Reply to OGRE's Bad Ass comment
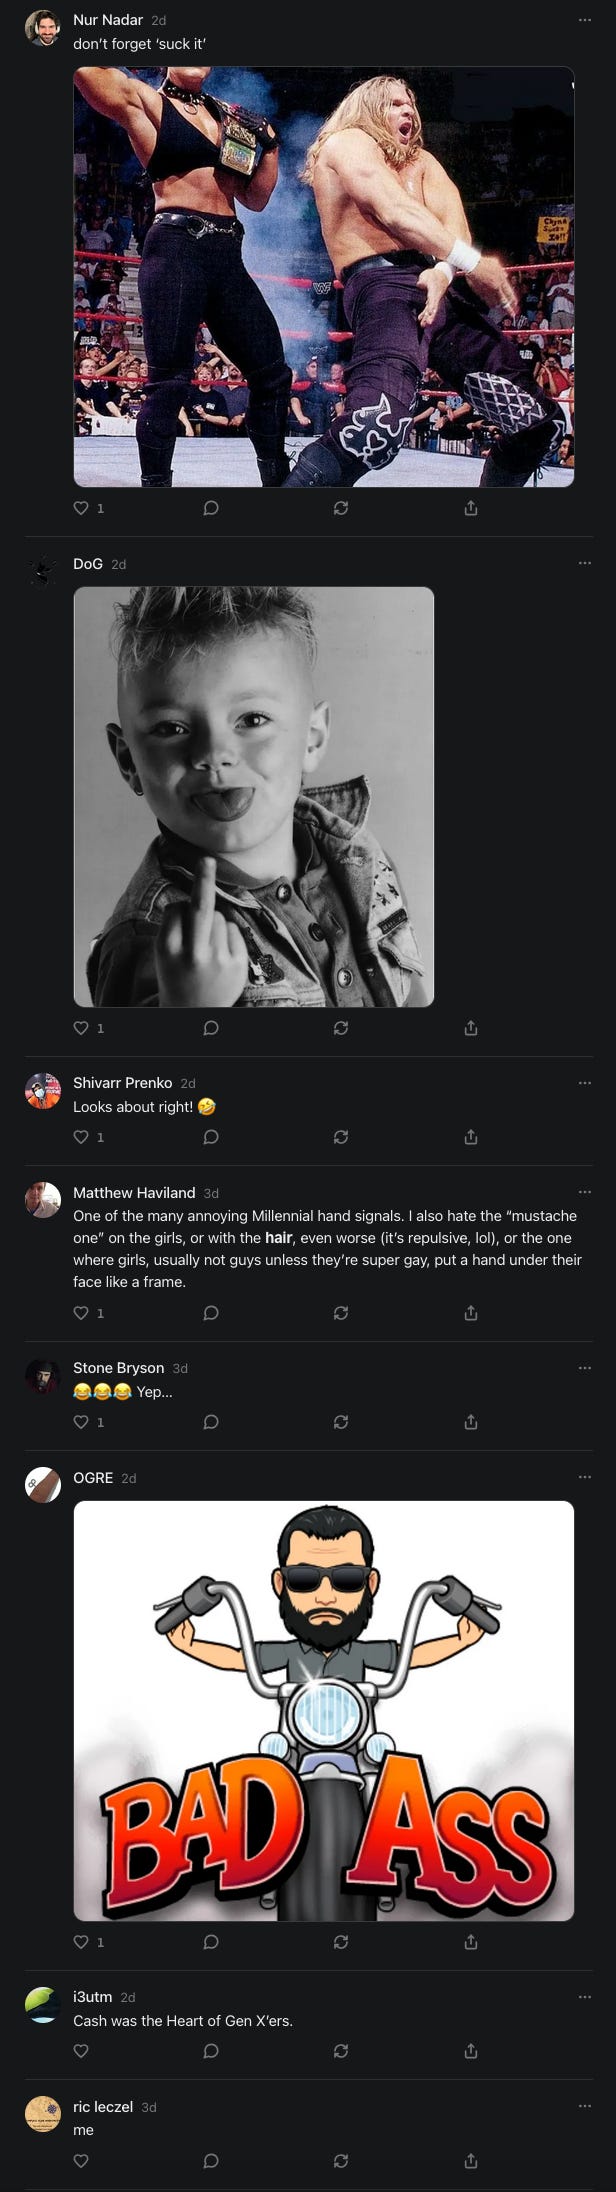The width and height of the screenshot is (616, 2192). point(211,1942)
